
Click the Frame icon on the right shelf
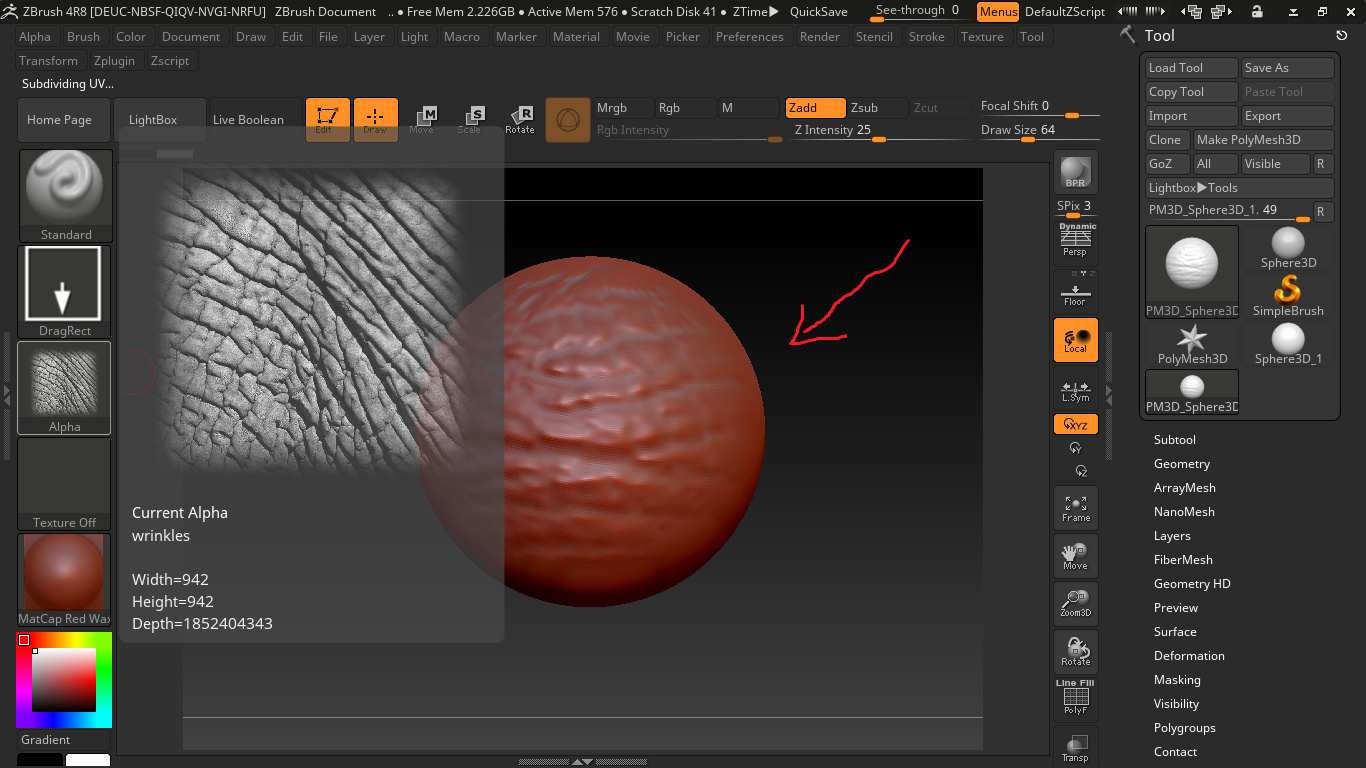point(1075,508)
